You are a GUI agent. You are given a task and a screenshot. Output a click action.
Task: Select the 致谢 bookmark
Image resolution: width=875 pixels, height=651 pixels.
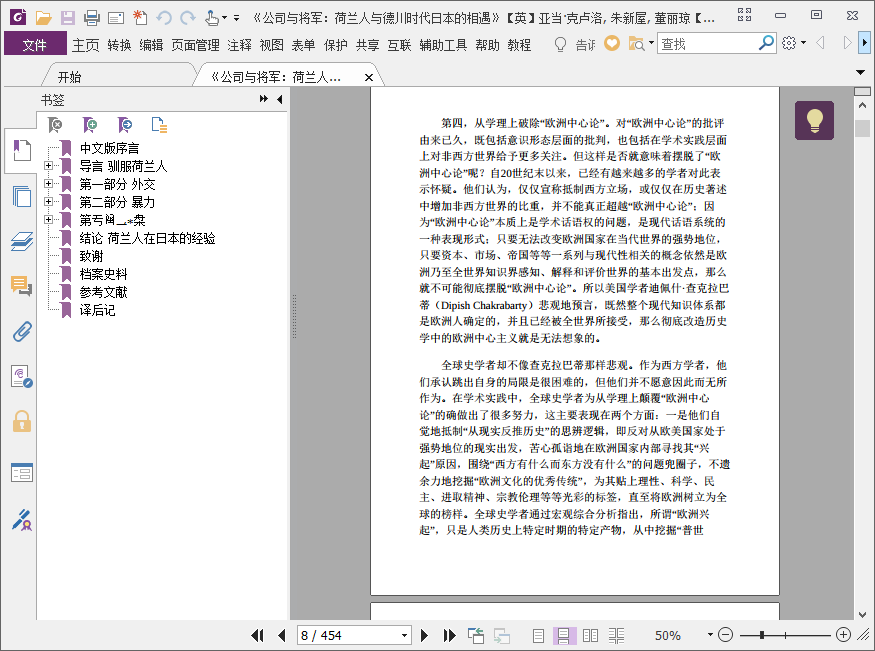(91, 256)
